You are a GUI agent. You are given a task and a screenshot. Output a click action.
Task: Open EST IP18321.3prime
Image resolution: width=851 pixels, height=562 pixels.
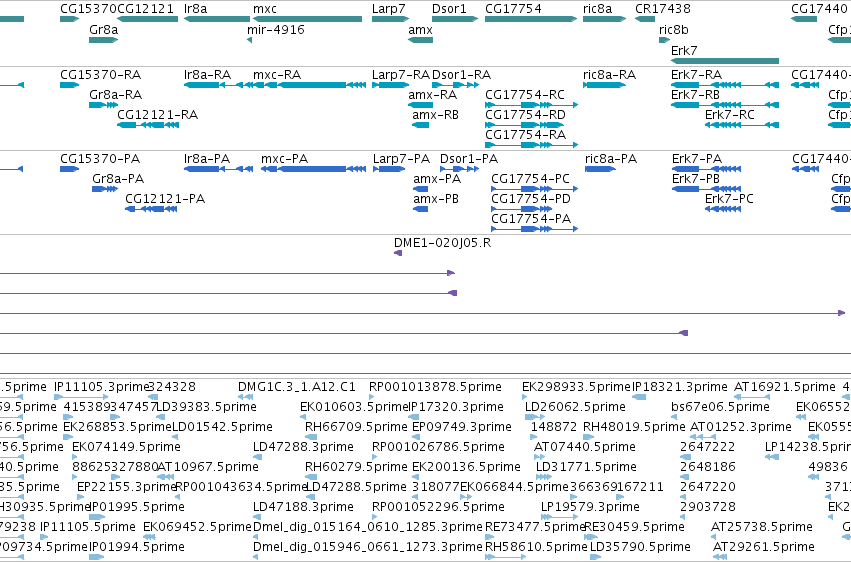coord(680,387)
